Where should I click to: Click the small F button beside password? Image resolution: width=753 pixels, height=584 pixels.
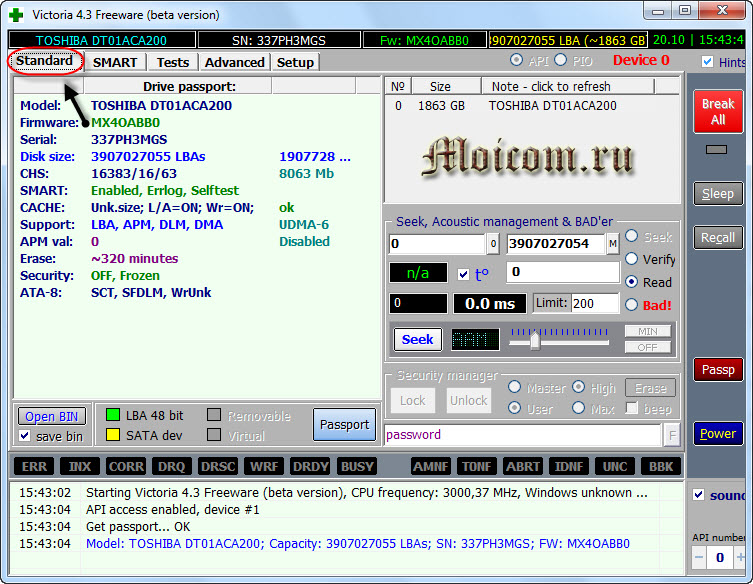[672, 435]
